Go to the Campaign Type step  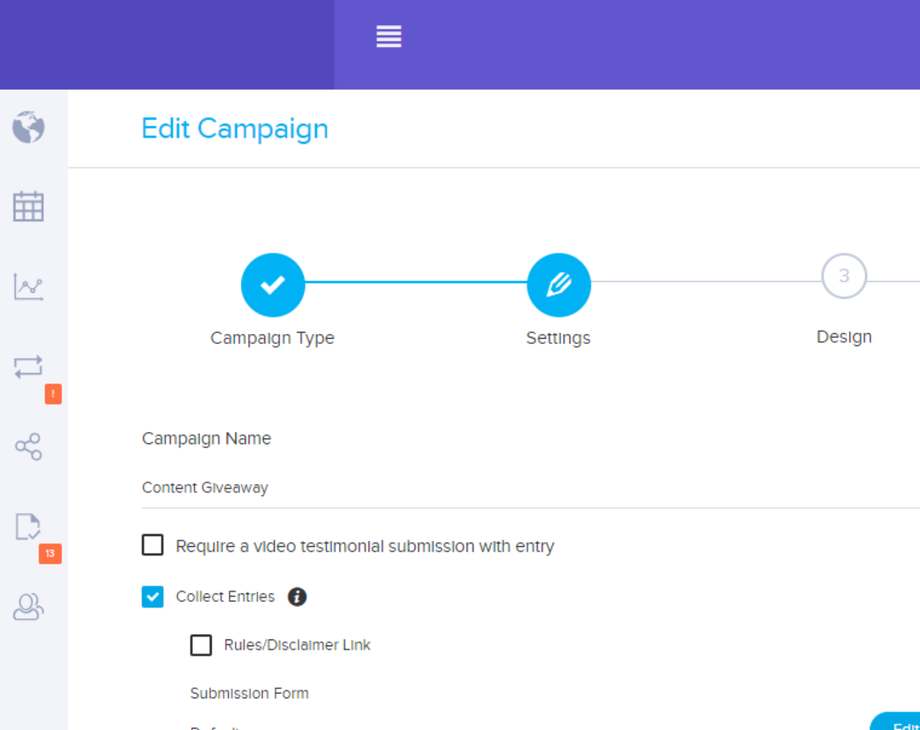pos(272,285)
